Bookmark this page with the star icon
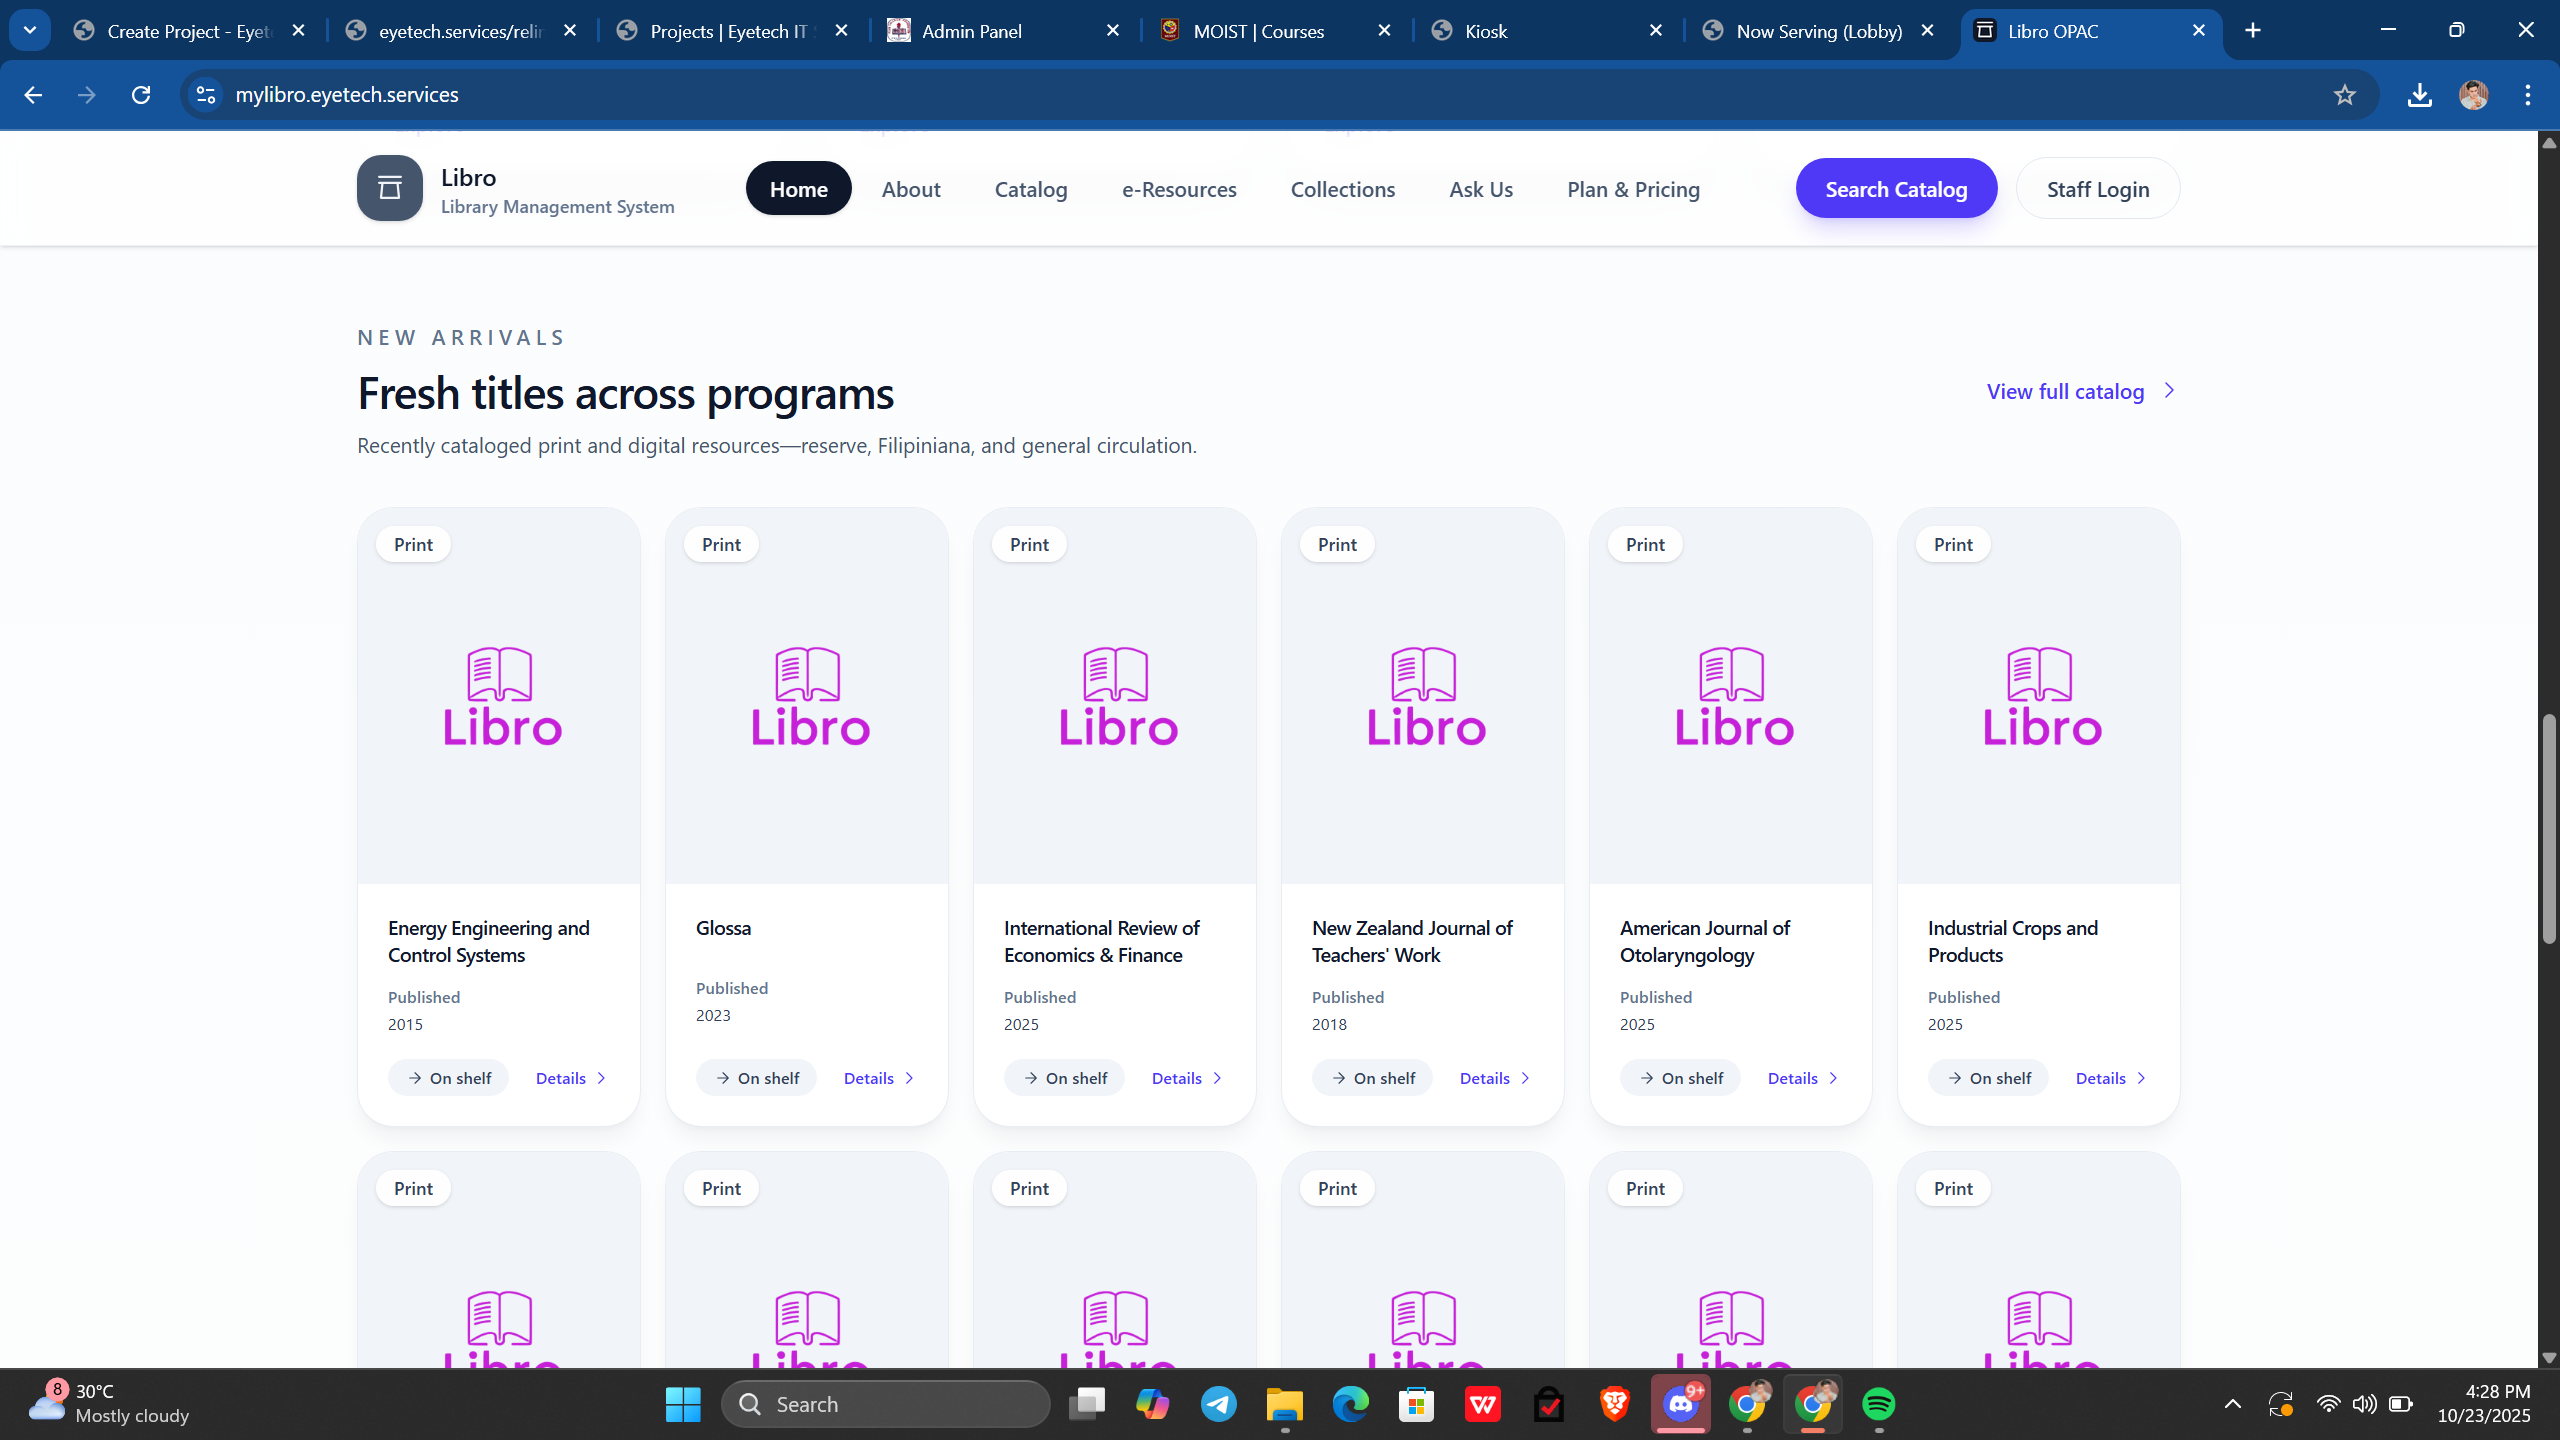 pos(2344,95)
